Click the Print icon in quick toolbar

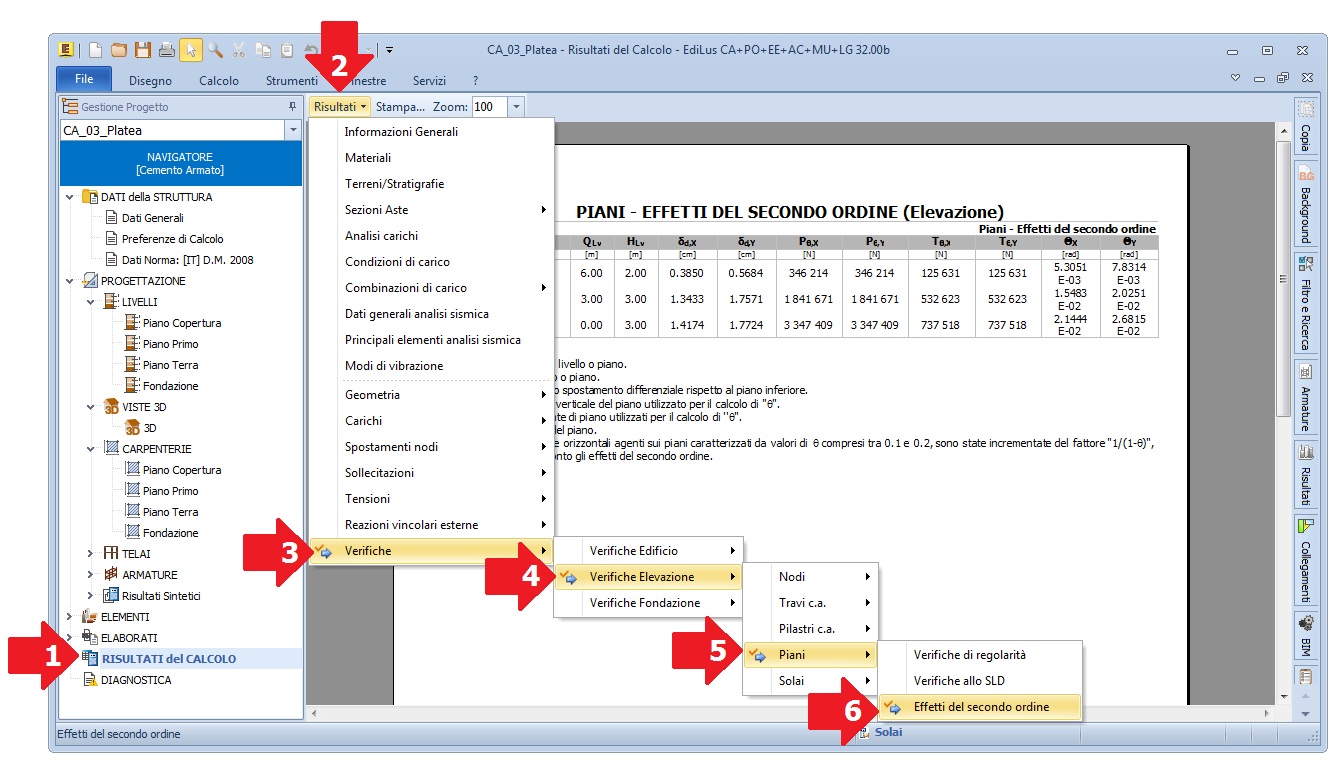click(x=167, y=50)
